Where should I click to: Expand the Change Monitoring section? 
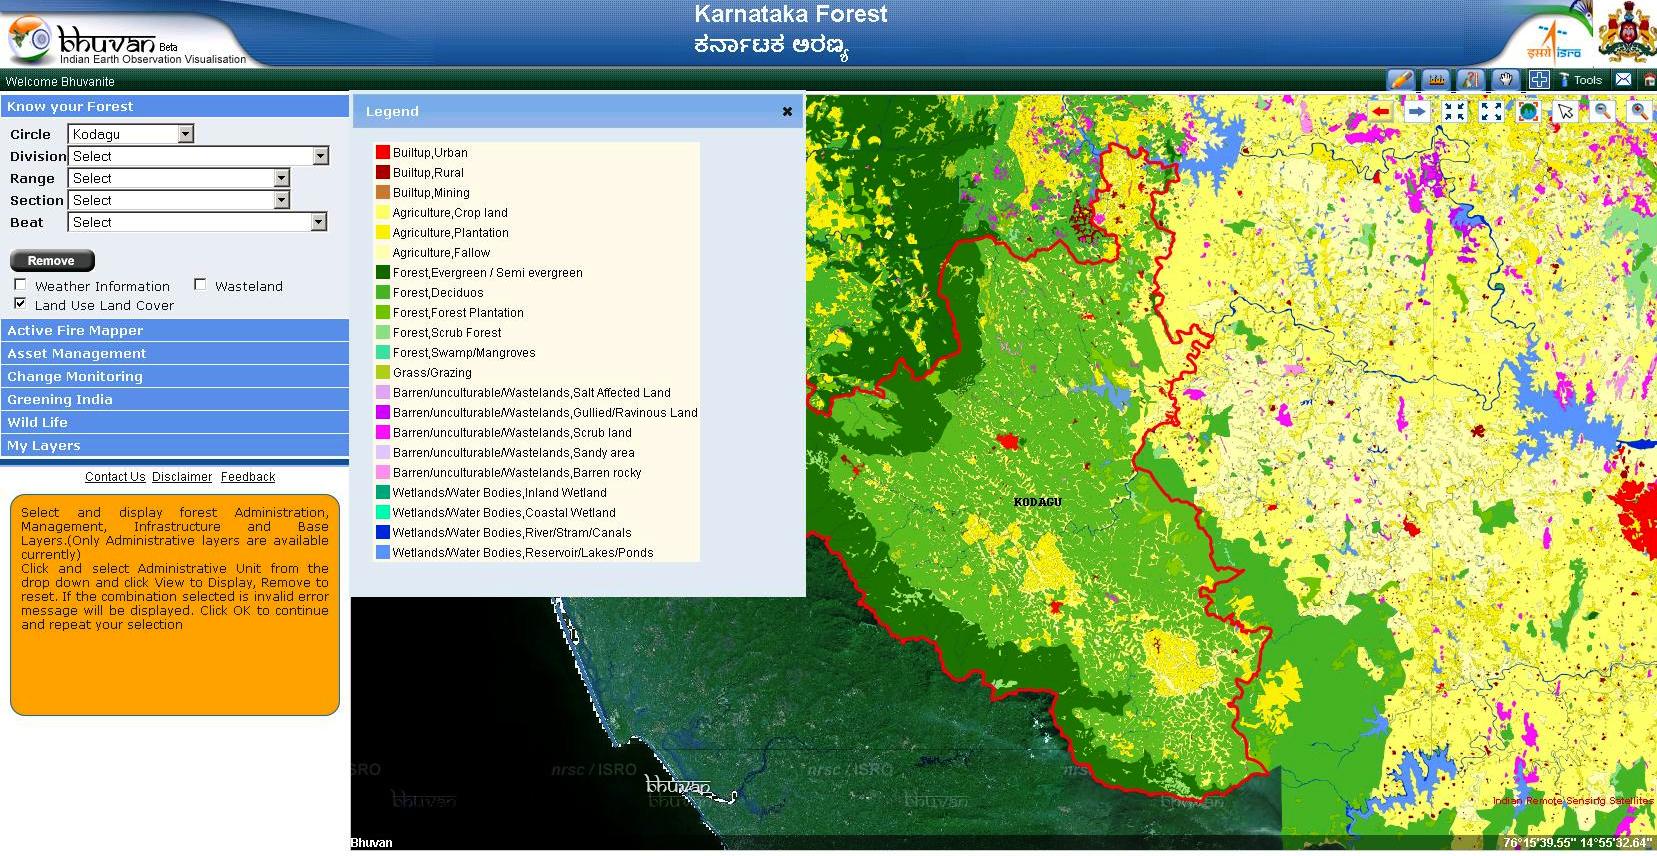(175, 376)
